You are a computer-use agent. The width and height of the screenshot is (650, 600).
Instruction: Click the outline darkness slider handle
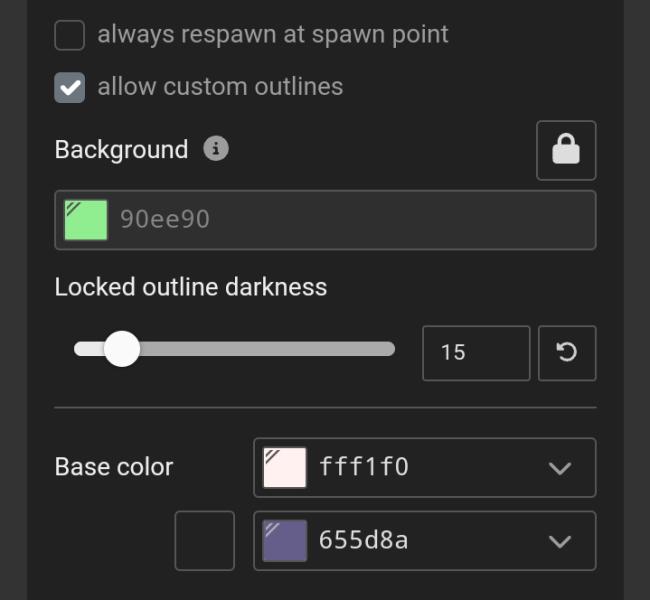[x=122, y=349]
